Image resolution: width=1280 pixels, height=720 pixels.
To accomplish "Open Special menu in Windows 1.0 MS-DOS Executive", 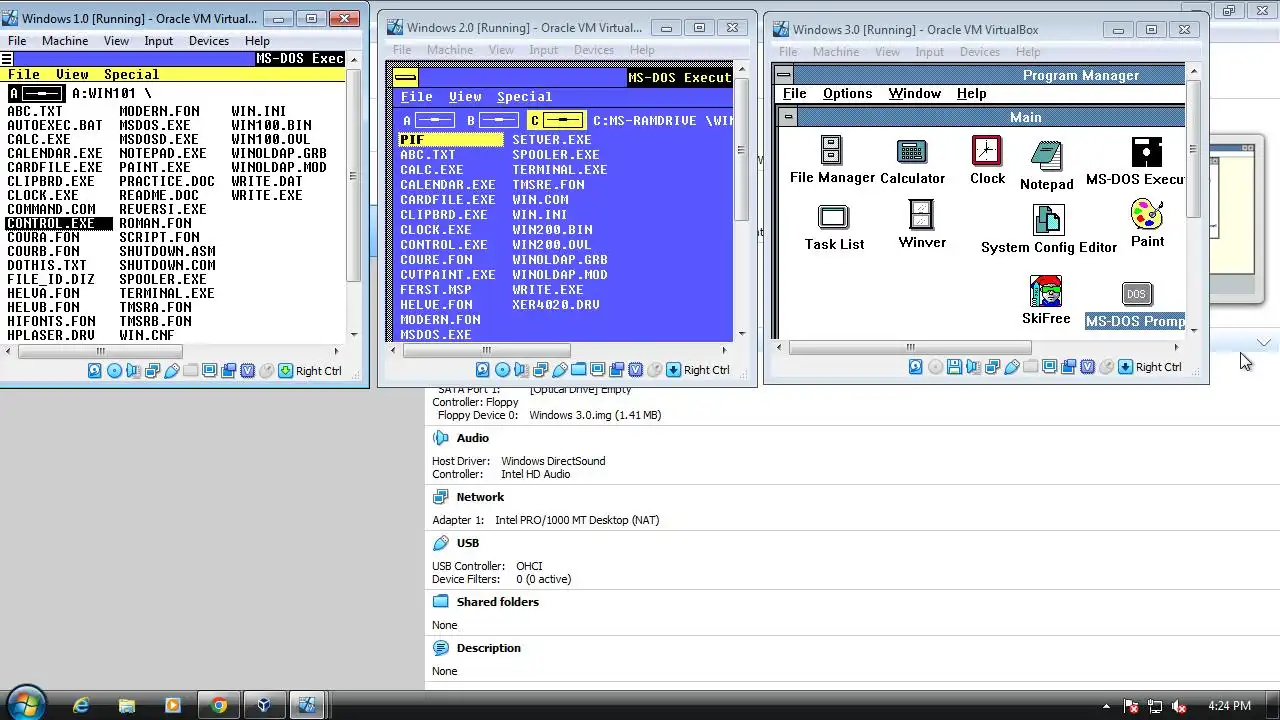I will point(132,74).
